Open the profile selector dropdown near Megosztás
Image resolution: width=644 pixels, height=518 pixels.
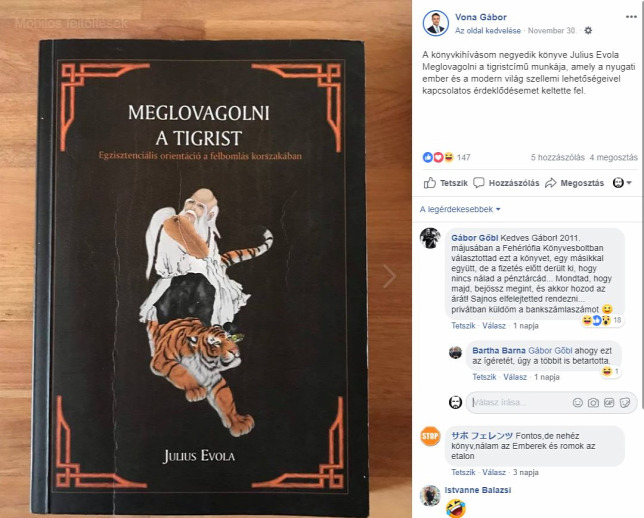pyautogui.click(x=622, y=183)
